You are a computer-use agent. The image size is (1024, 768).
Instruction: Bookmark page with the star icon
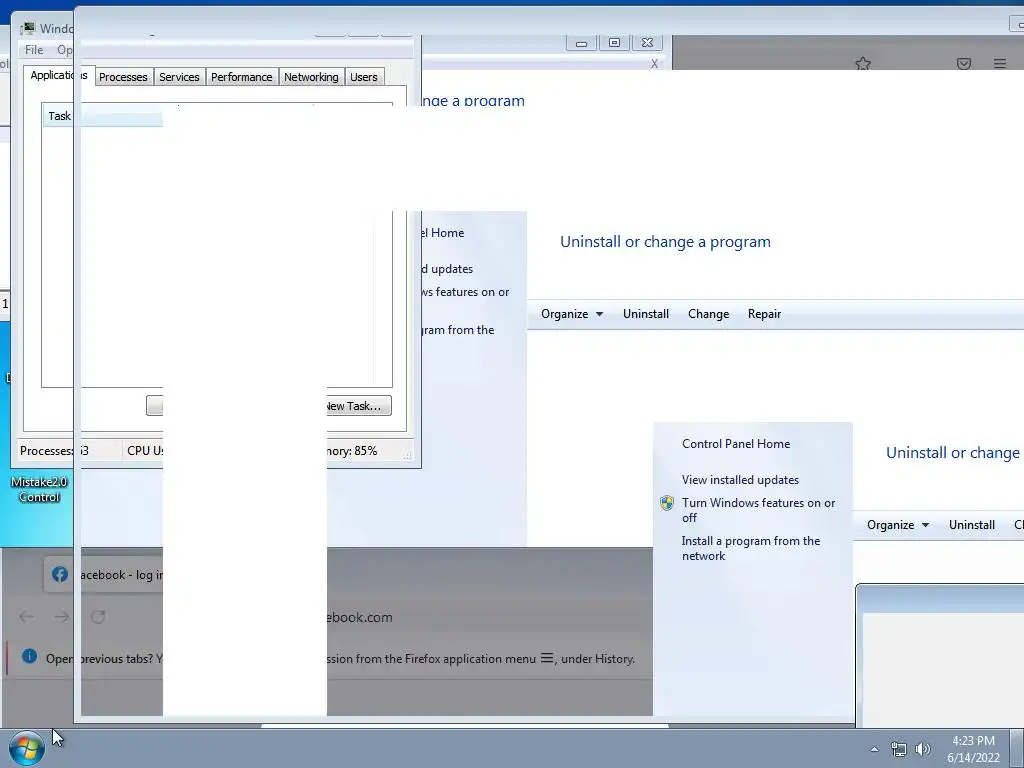[863, 63]
